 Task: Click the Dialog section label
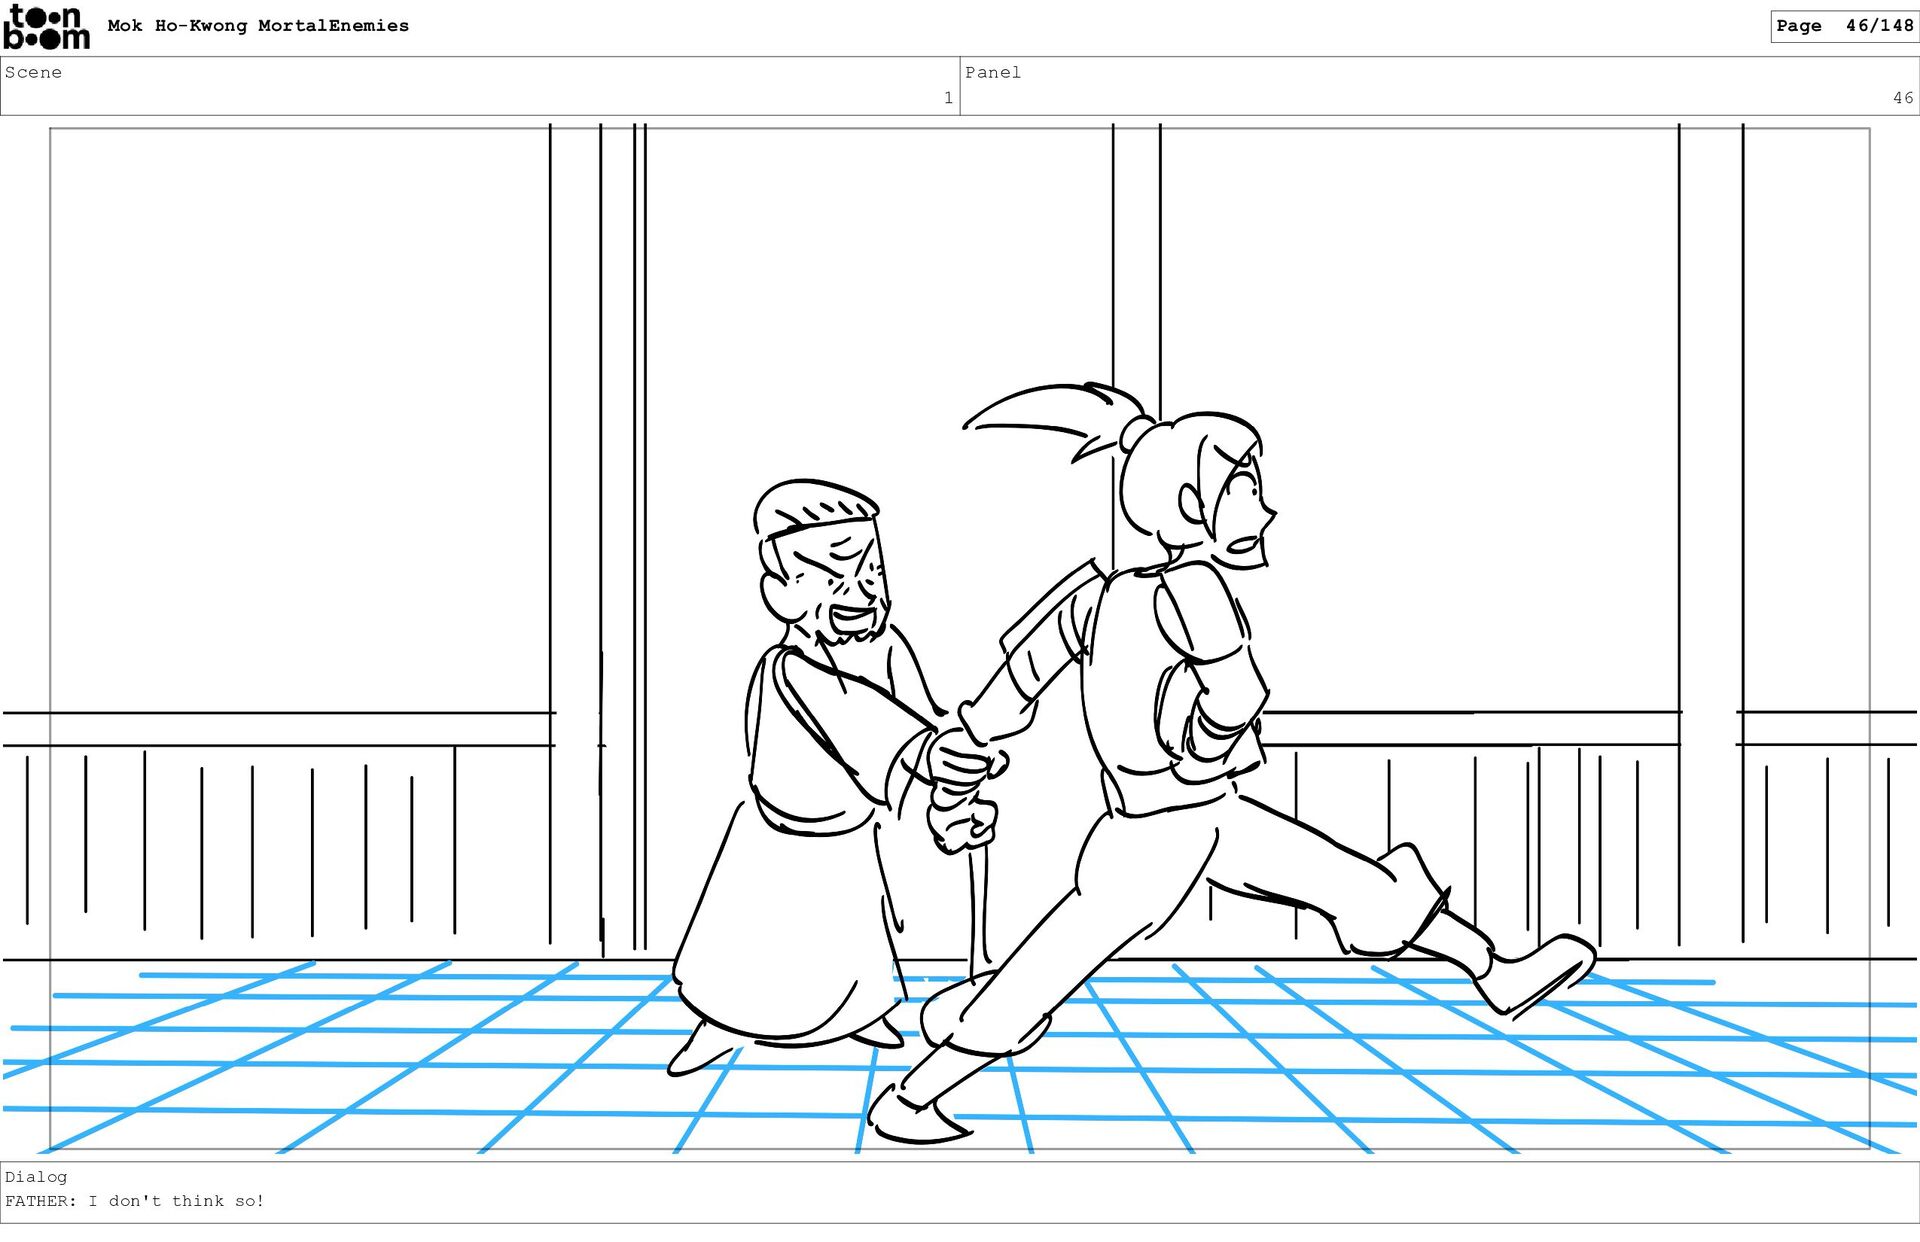point(36,1177)
